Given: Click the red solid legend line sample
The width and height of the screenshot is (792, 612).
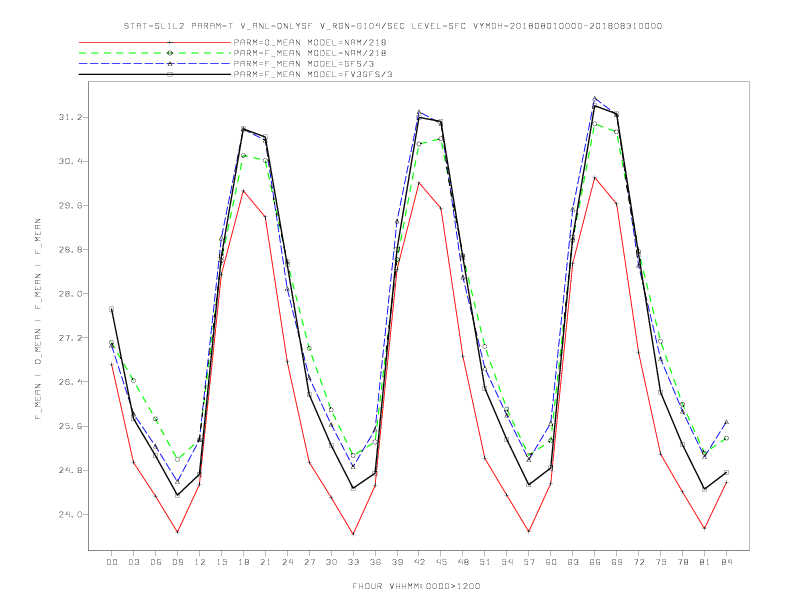Looking at the screenshot, I should tap(155, 42).
